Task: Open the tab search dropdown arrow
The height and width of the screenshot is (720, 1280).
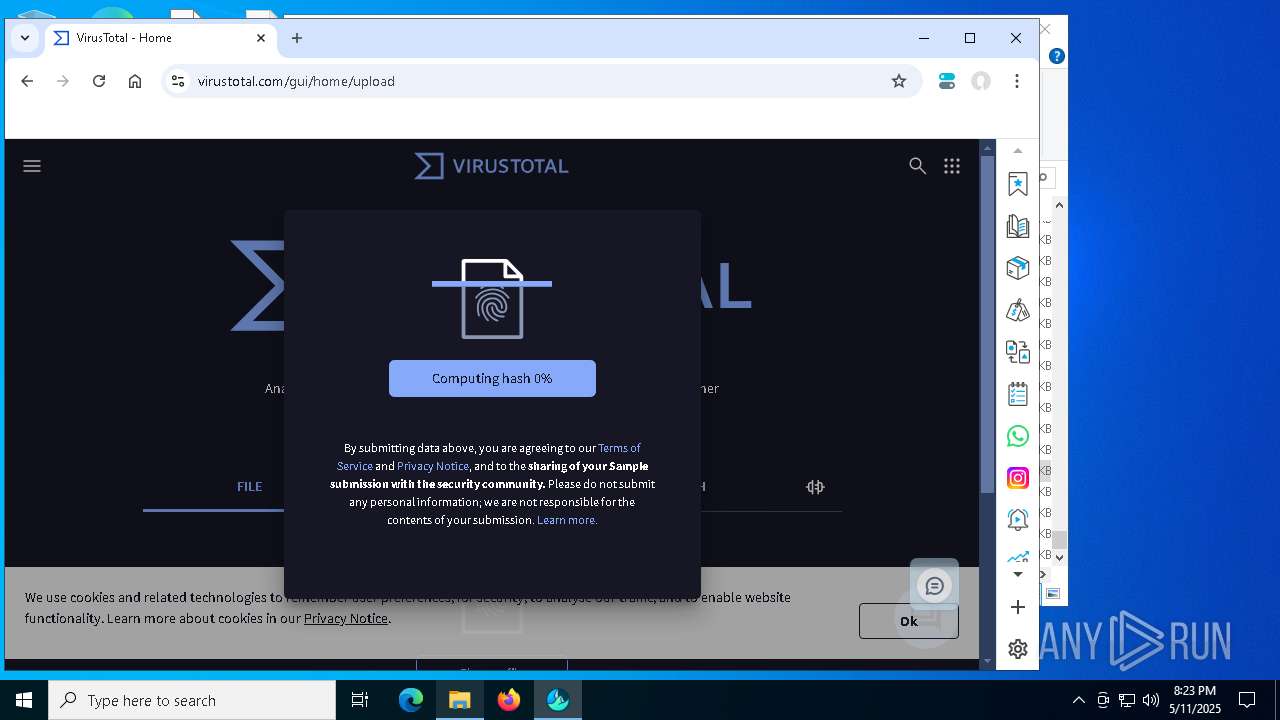Action: click(25, 38)
